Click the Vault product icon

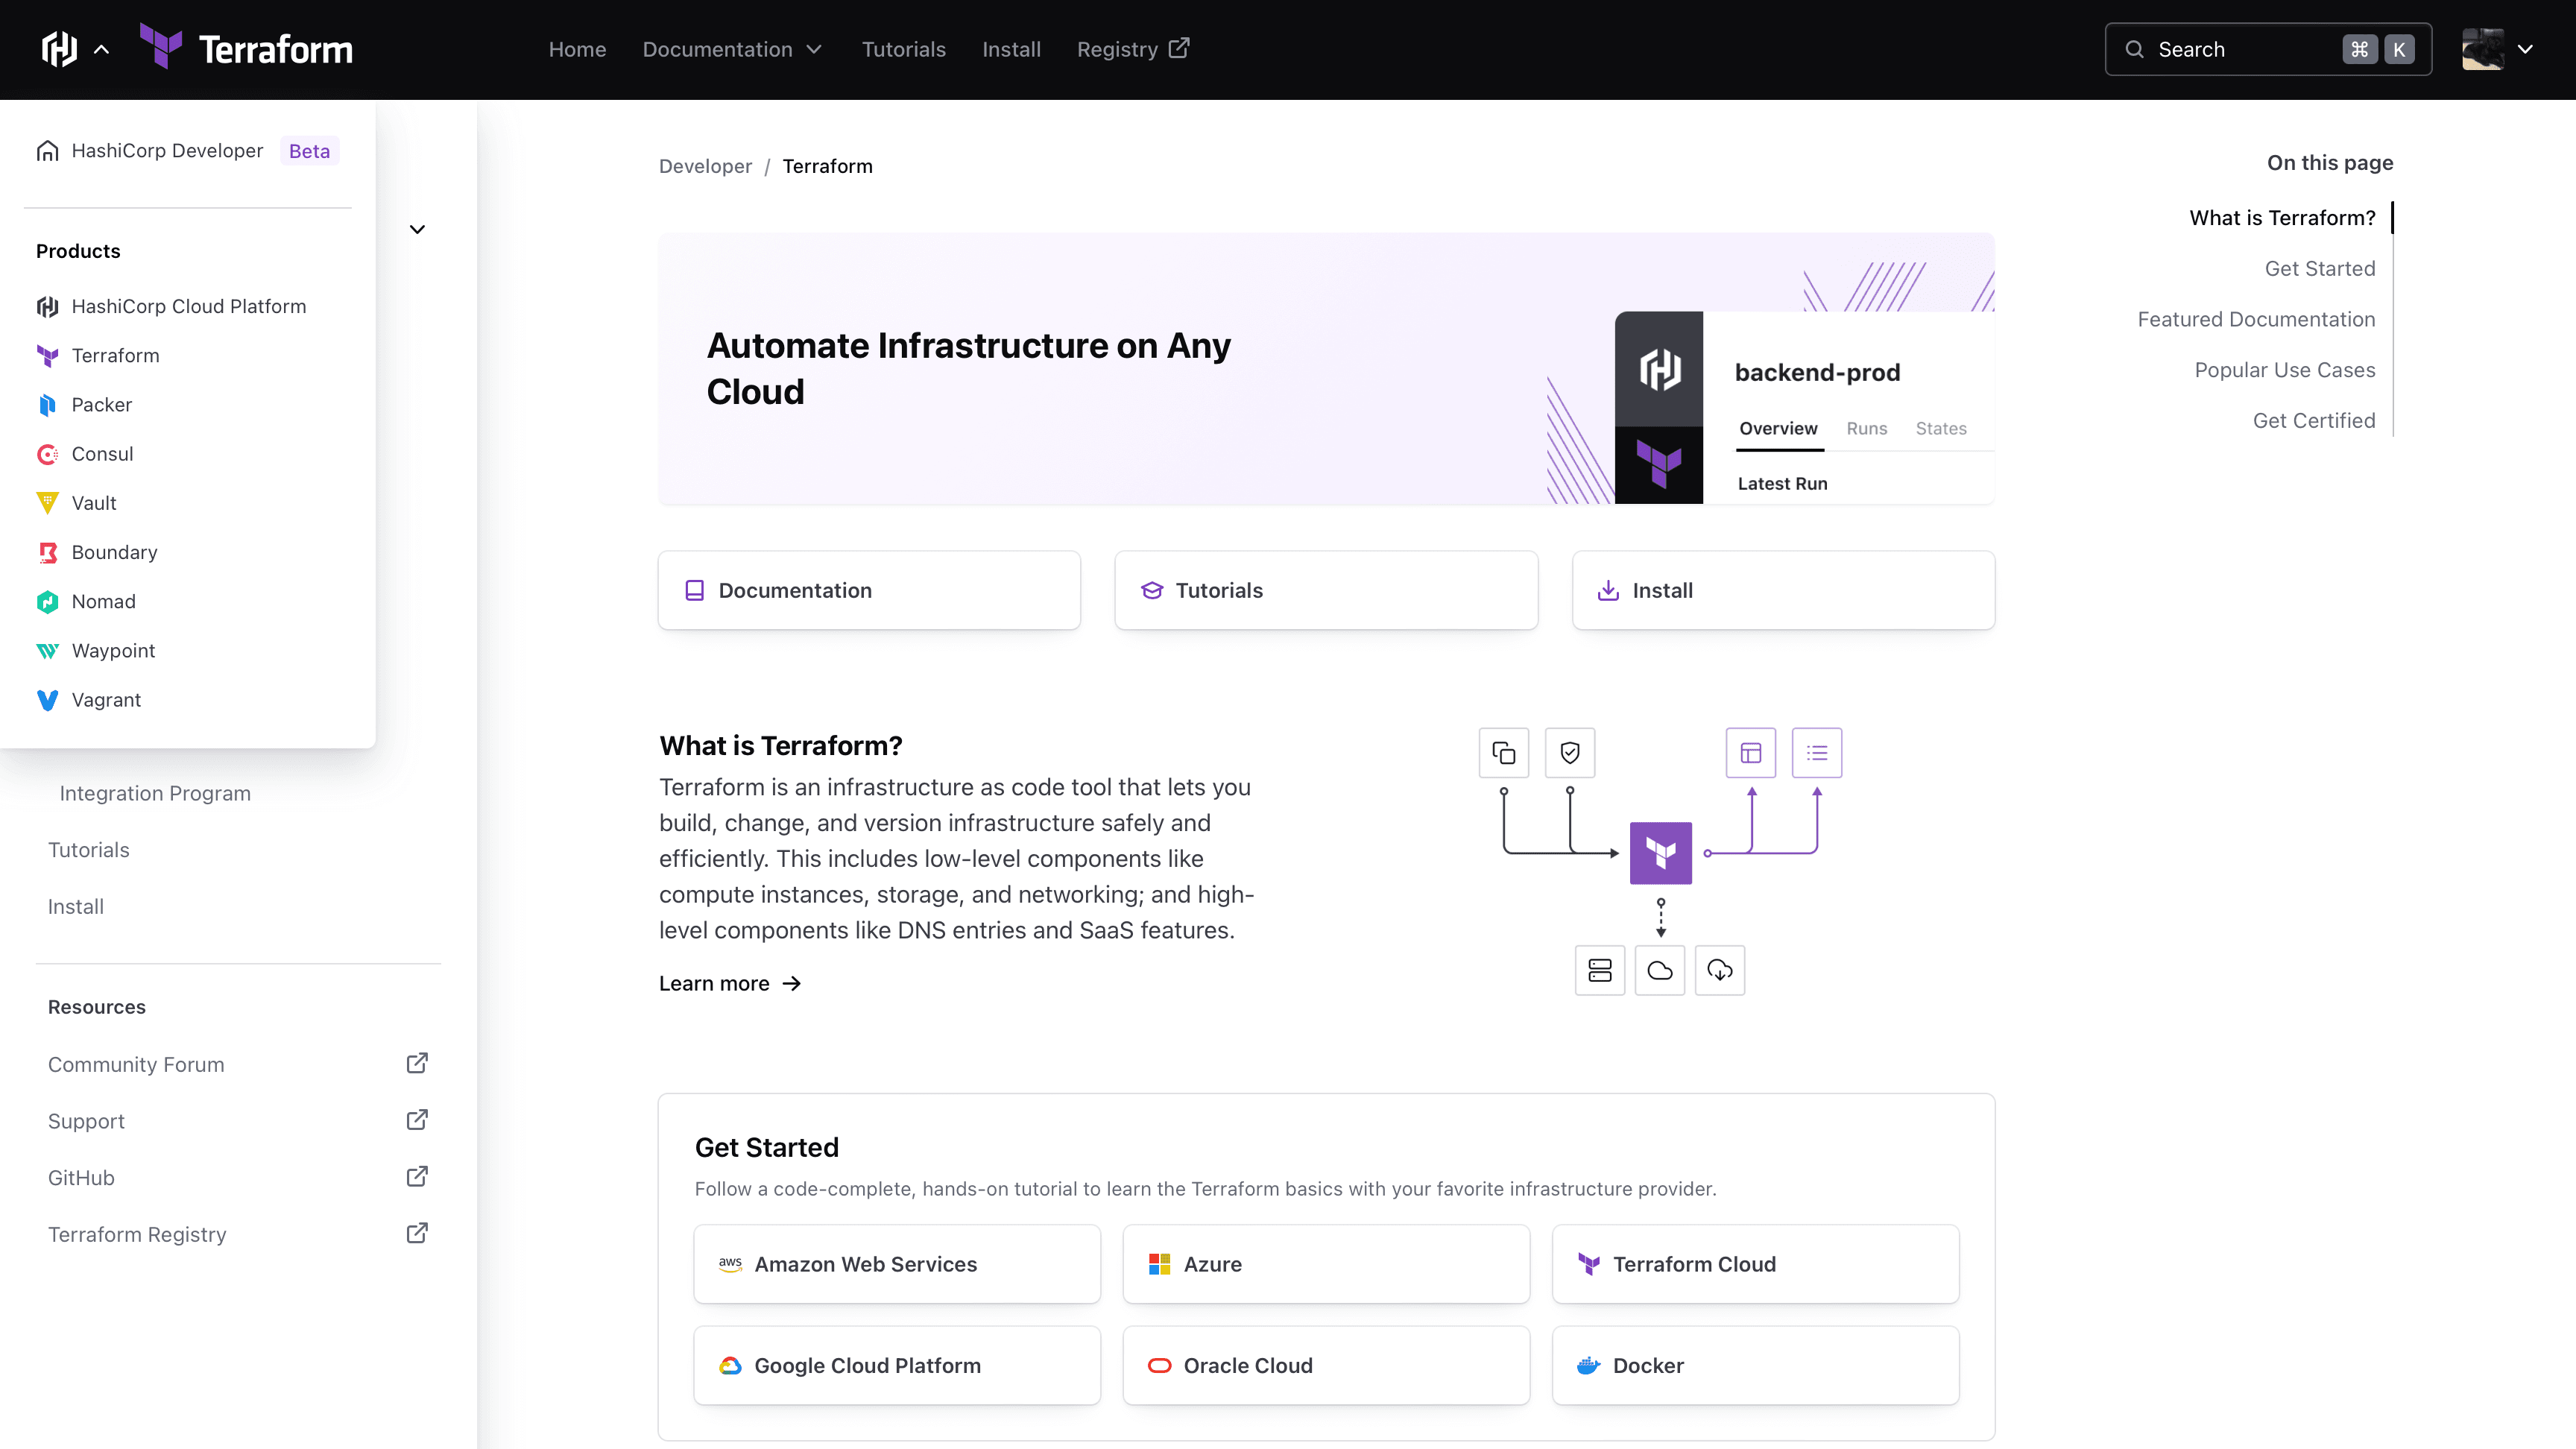pyautogui.click(x=48, y=502)
